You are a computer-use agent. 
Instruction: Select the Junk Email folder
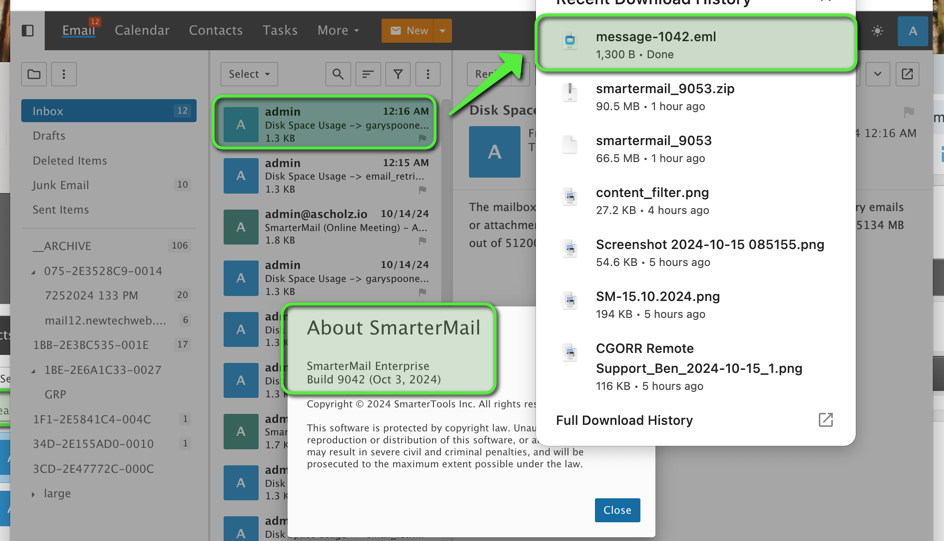(61, 185)
